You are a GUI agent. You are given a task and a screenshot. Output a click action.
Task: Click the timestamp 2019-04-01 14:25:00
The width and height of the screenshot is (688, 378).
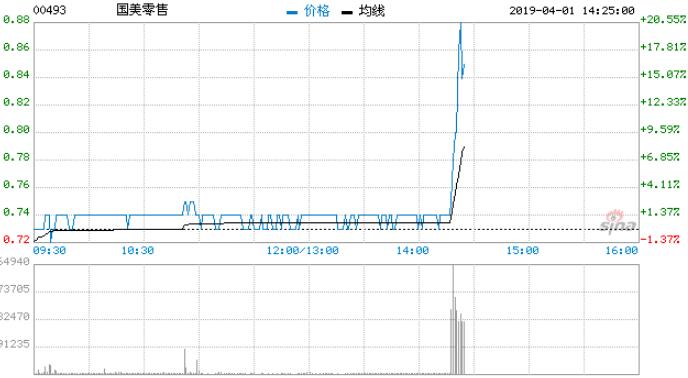click(x=572, y=11)
